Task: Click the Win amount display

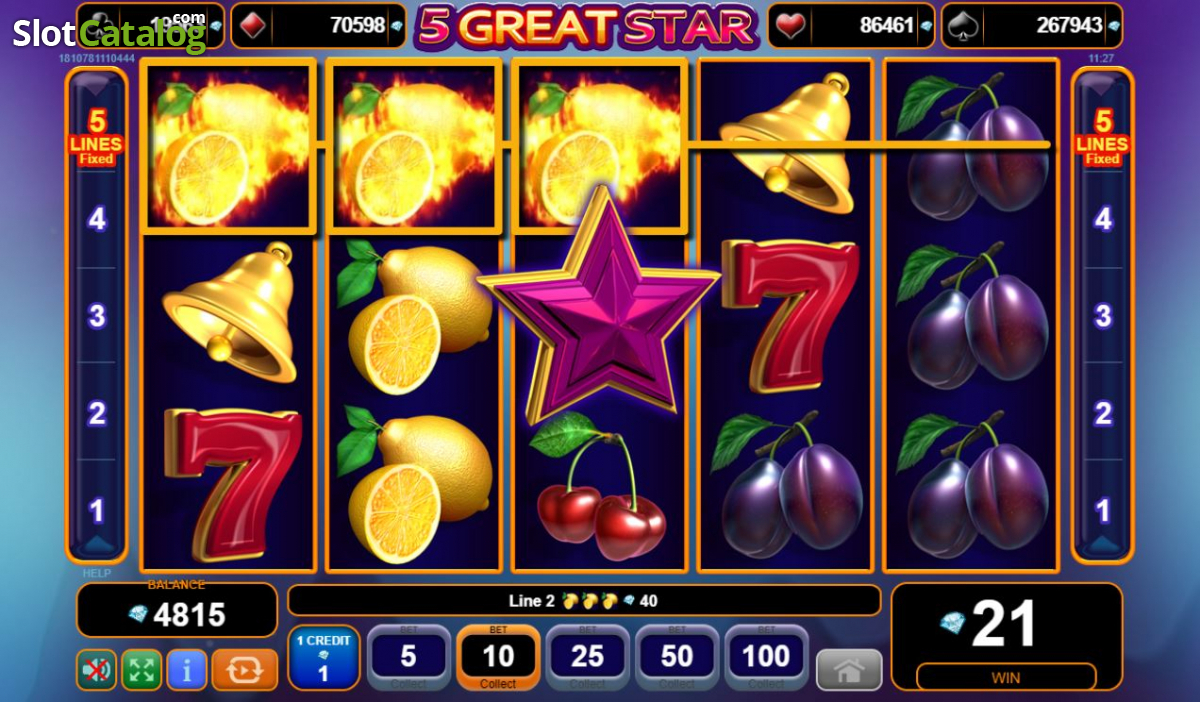Action: 1006,637
